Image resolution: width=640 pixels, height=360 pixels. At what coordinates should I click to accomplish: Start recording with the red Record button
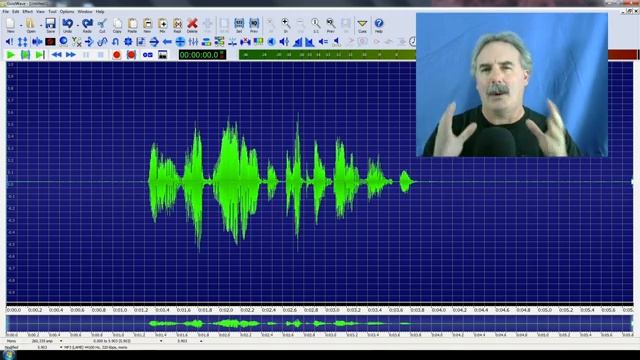coord(117,55)
